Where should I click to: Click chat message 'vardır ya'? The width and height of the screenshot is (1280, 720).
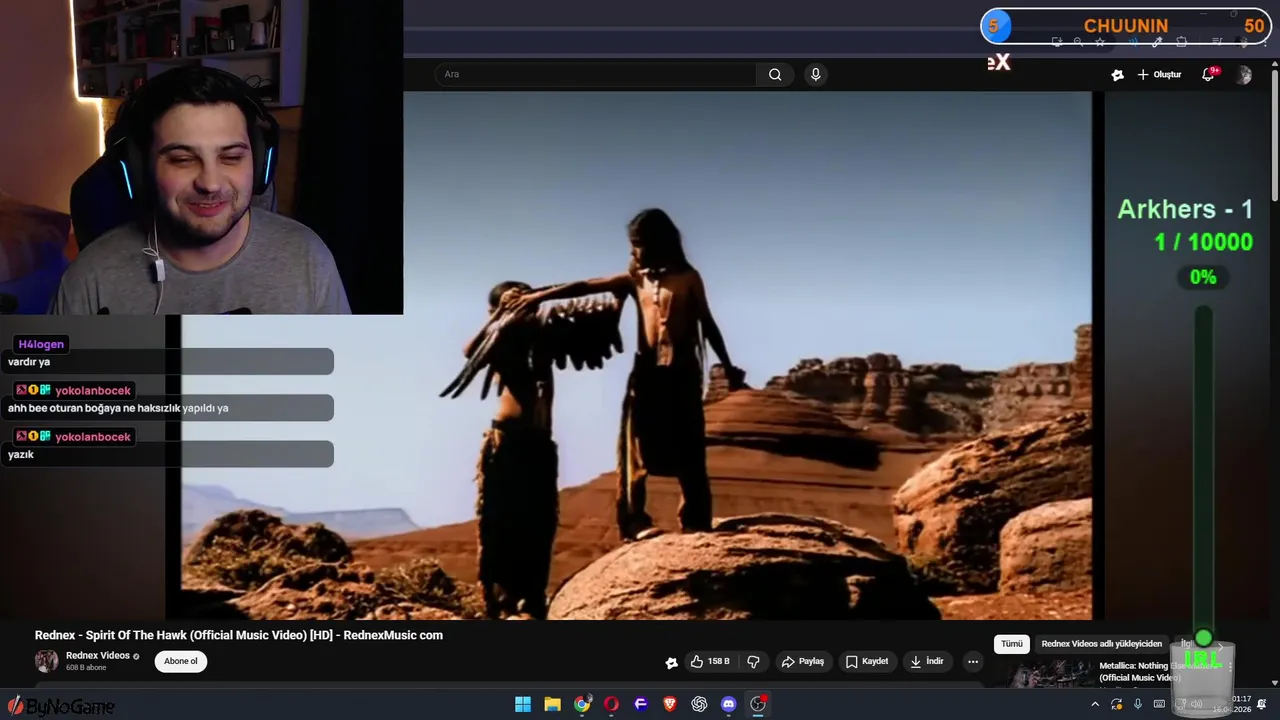pyautogui.click(x=29, y=362)
